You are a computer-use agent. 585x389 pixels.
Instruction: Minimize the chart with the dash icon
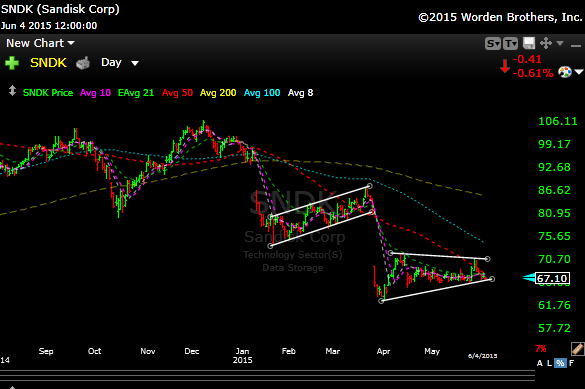(576, 46)
